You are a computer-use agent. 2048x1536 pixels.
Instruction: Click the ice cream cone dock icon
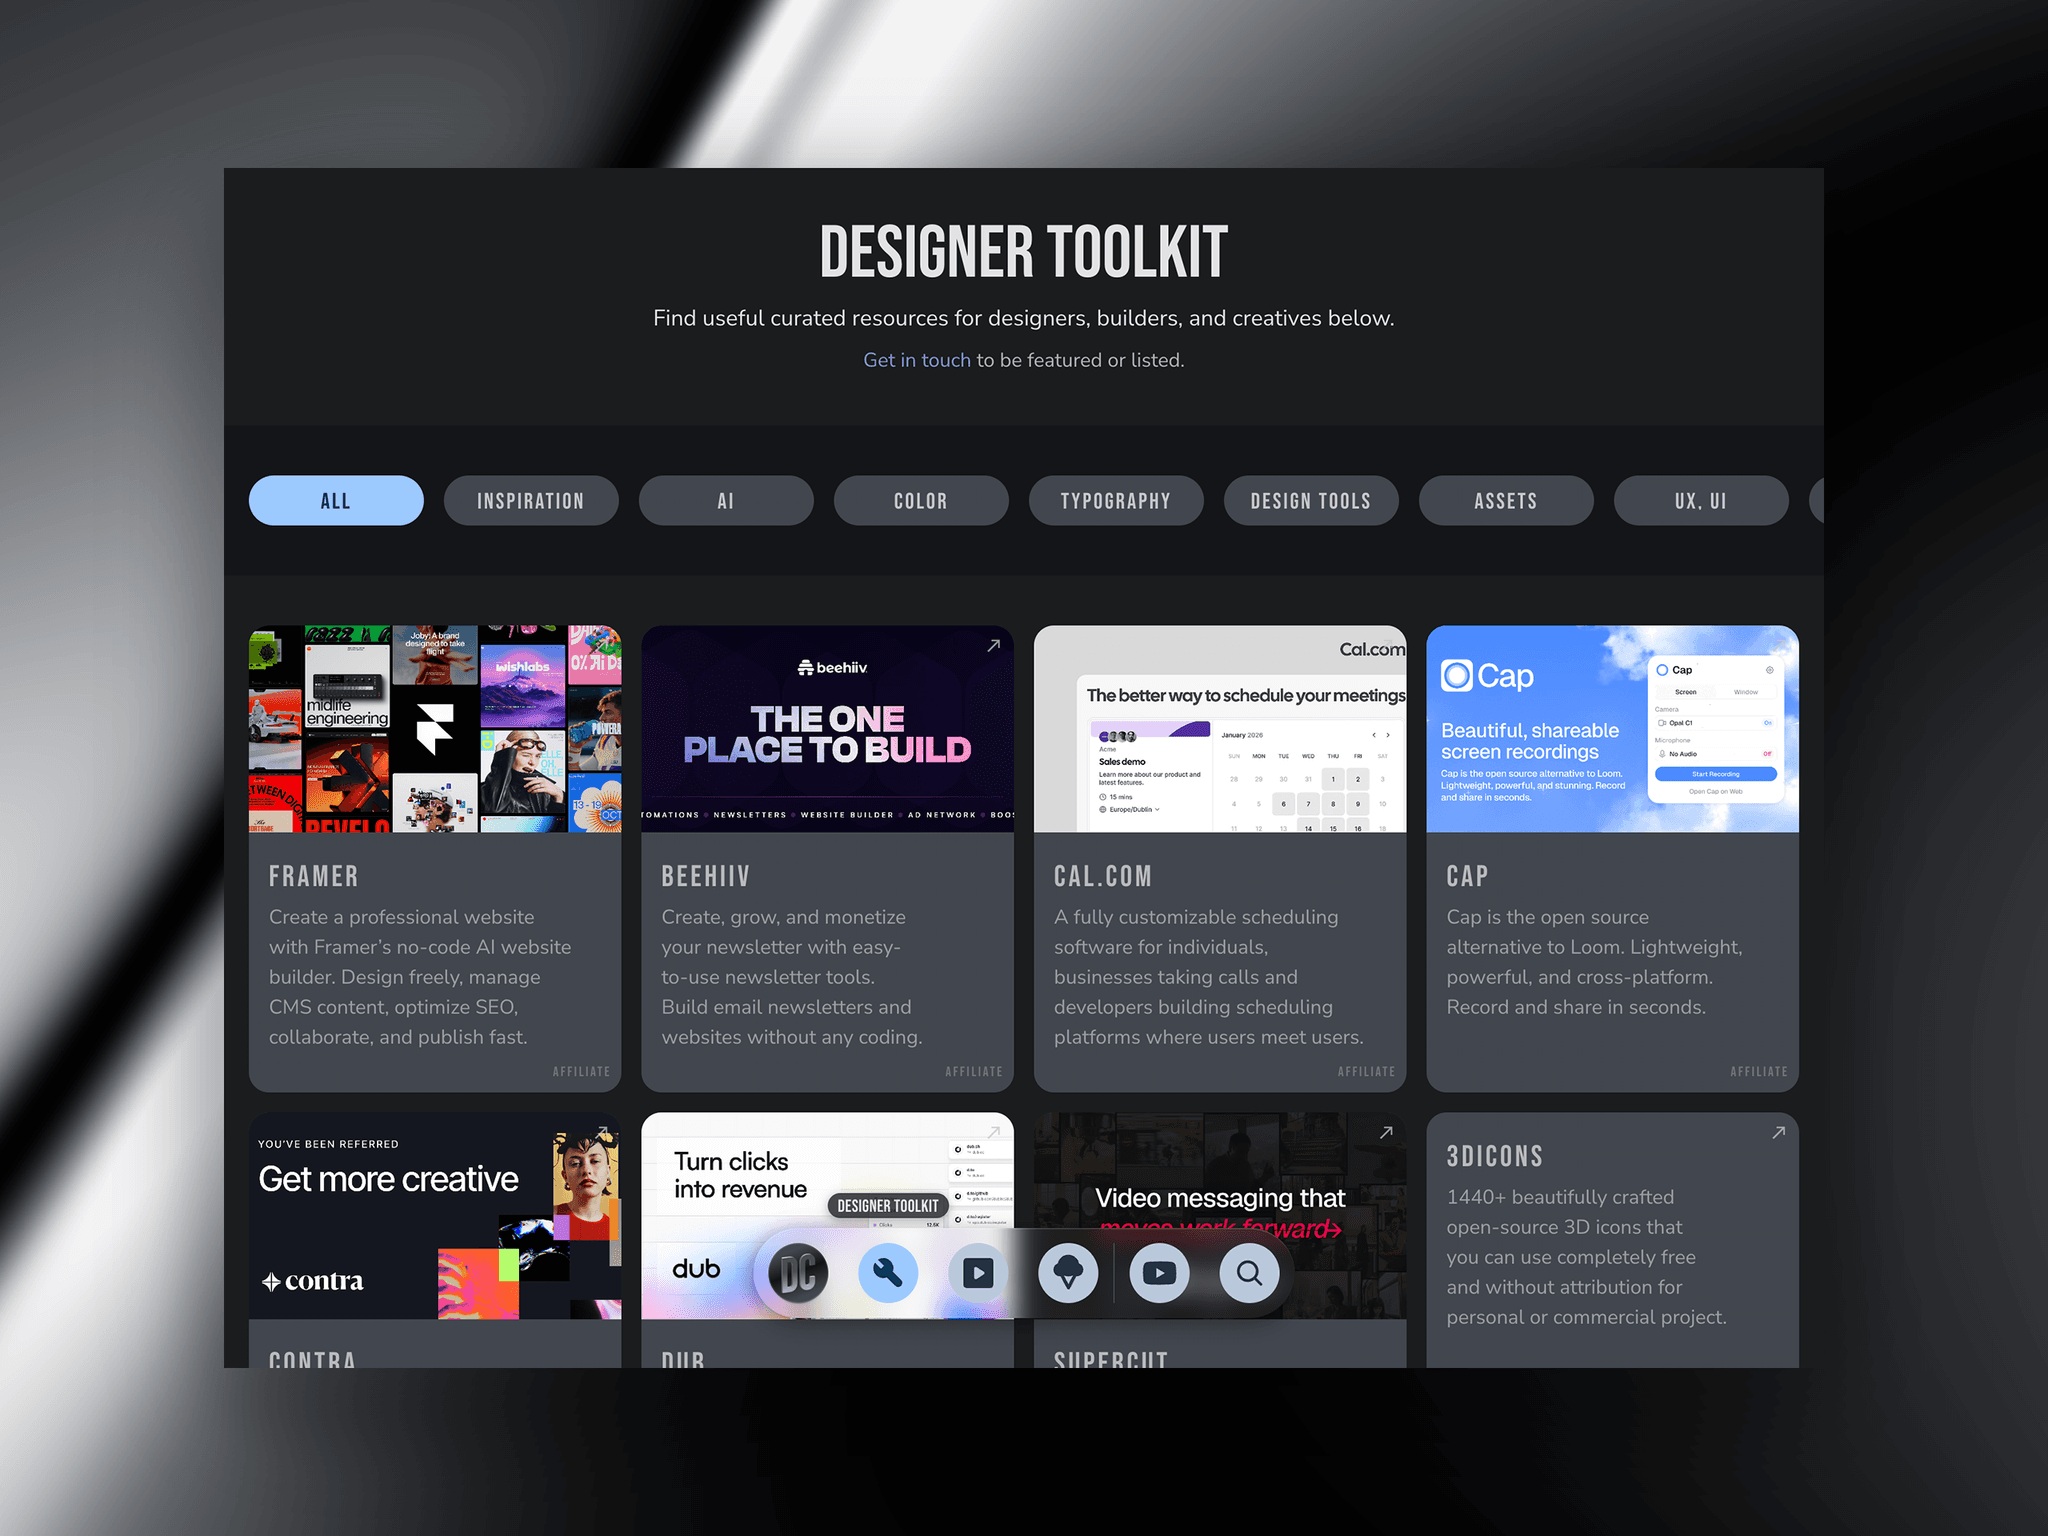(x=1068, y=1273)
